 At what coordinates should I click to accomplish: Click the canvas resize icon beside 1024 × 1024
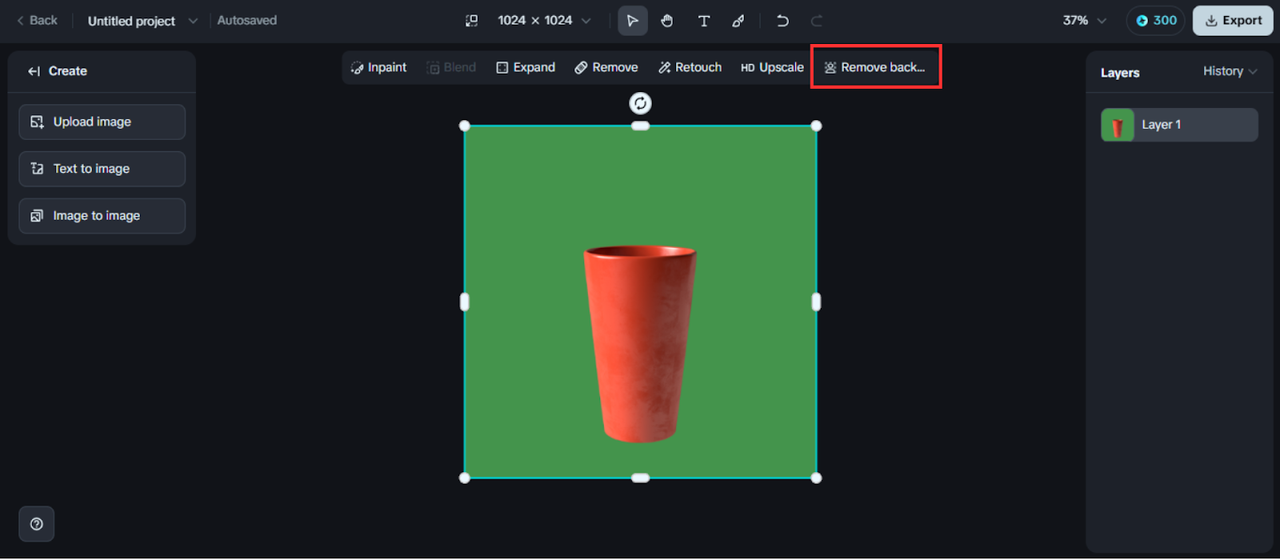472,21
